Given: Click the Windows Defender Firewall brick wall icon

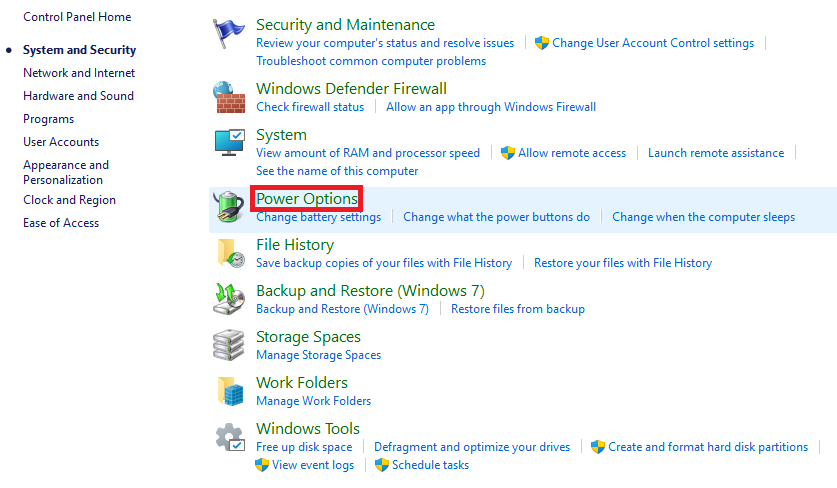Looking at the screenshot, I should (x=229, y=97).
